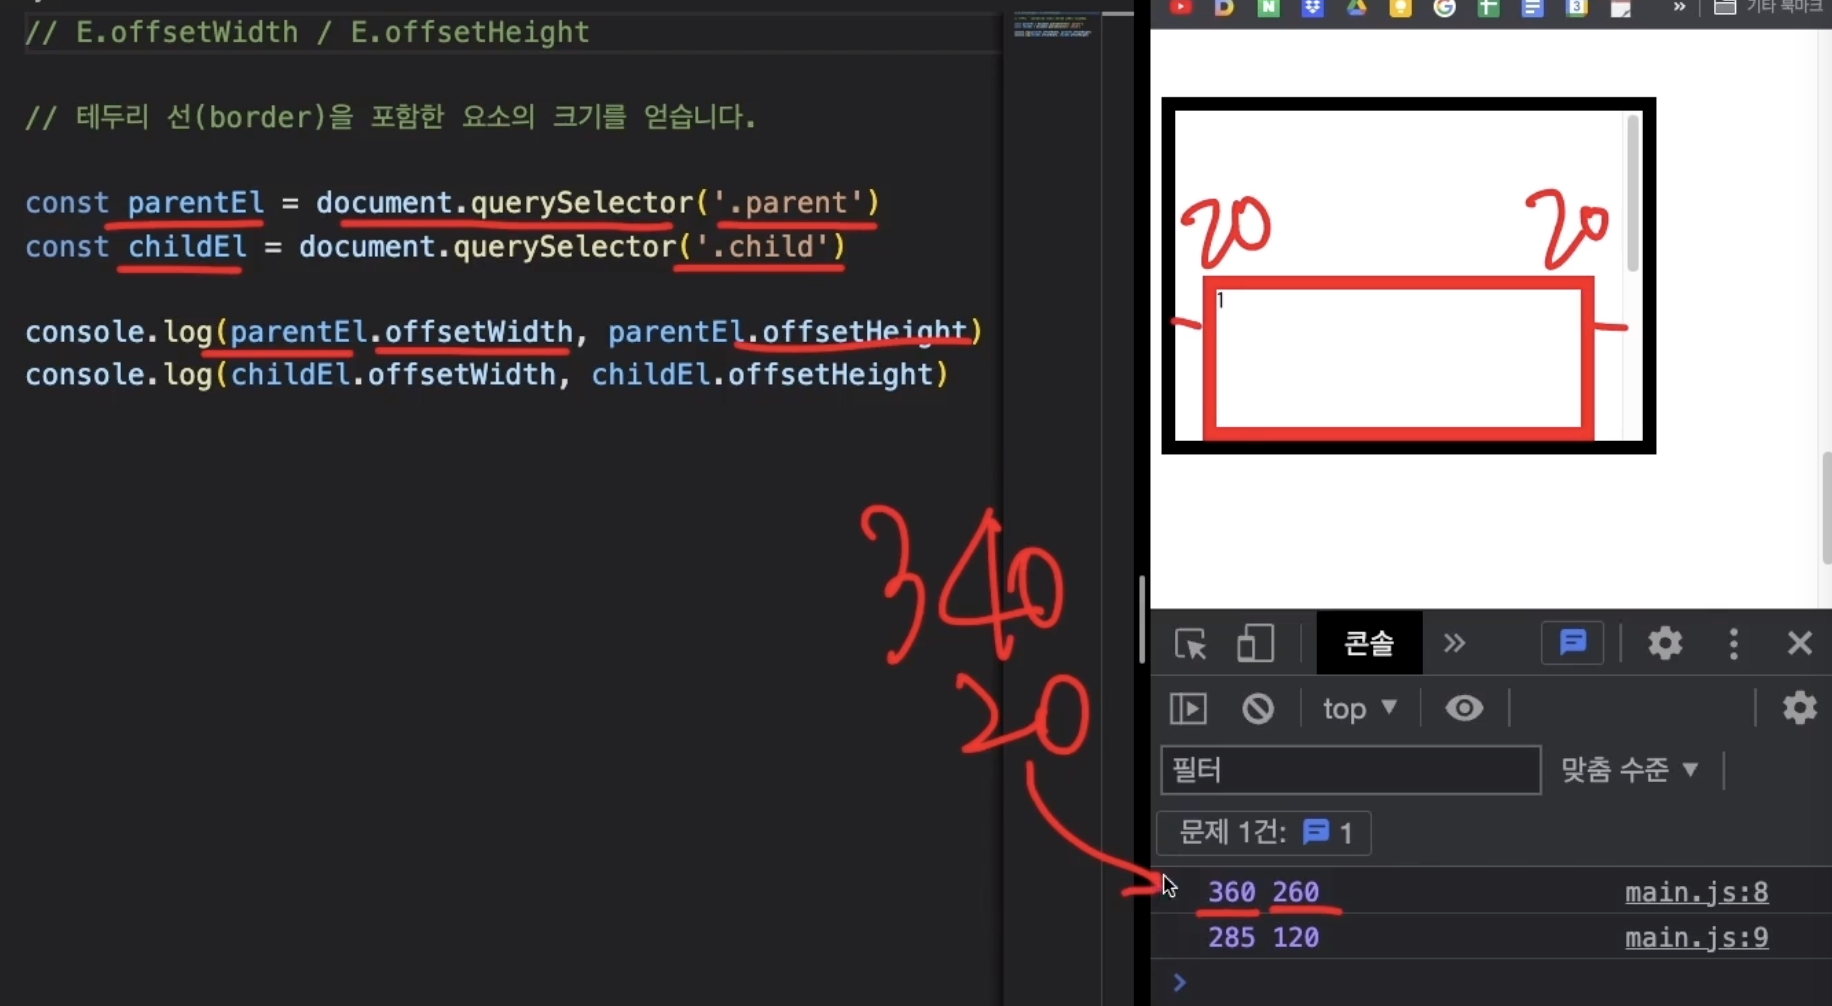
Task: Click the Korean border comment line
Action: (390, 117)
